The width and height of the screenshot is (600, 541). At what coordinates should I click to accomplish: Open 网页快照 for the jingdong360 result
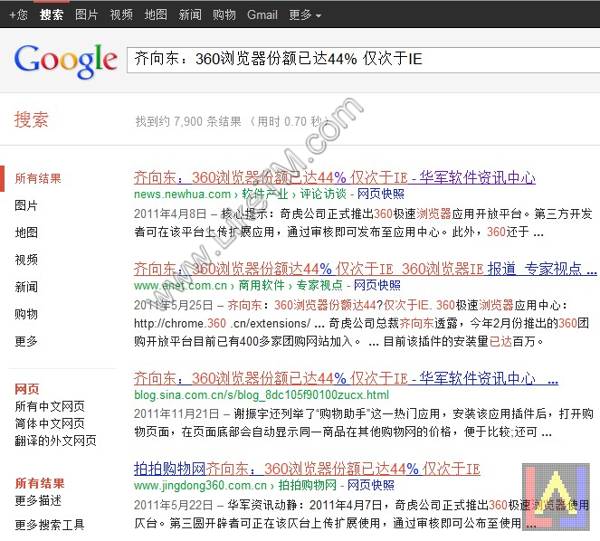[x=371, y=486]
